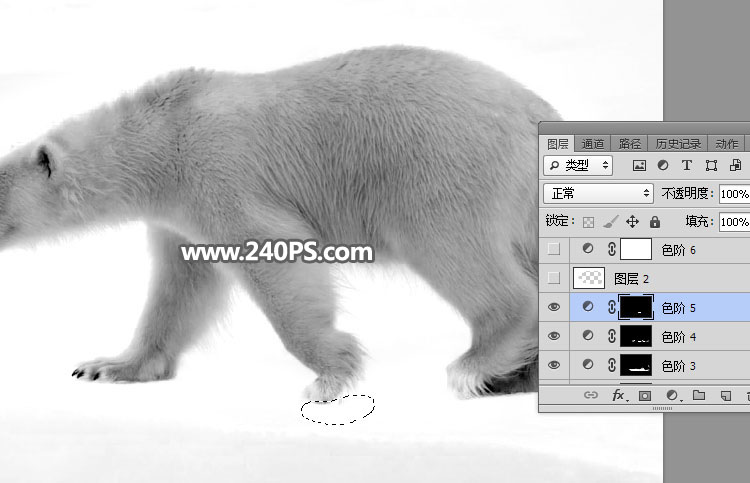Open the 历史记录 tab
Viewport: 750px width, 483px height.
[678, 144]
